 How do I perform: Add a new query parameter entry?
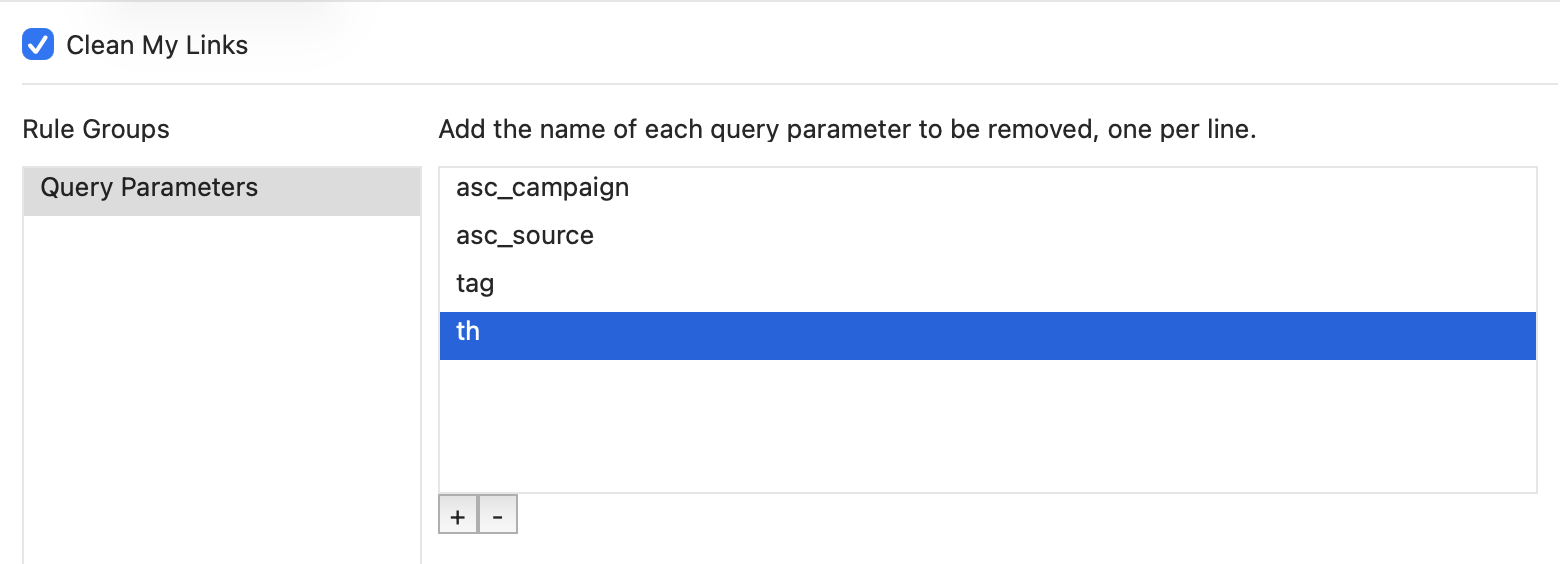tap(458, 516)
